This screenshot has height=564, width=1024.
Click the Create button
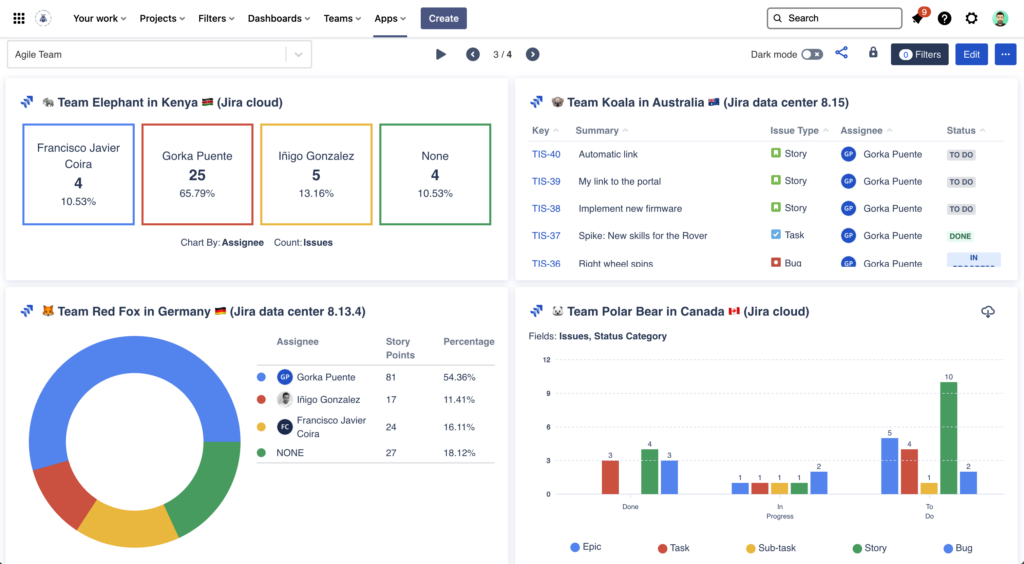click(x=443, y=18)
